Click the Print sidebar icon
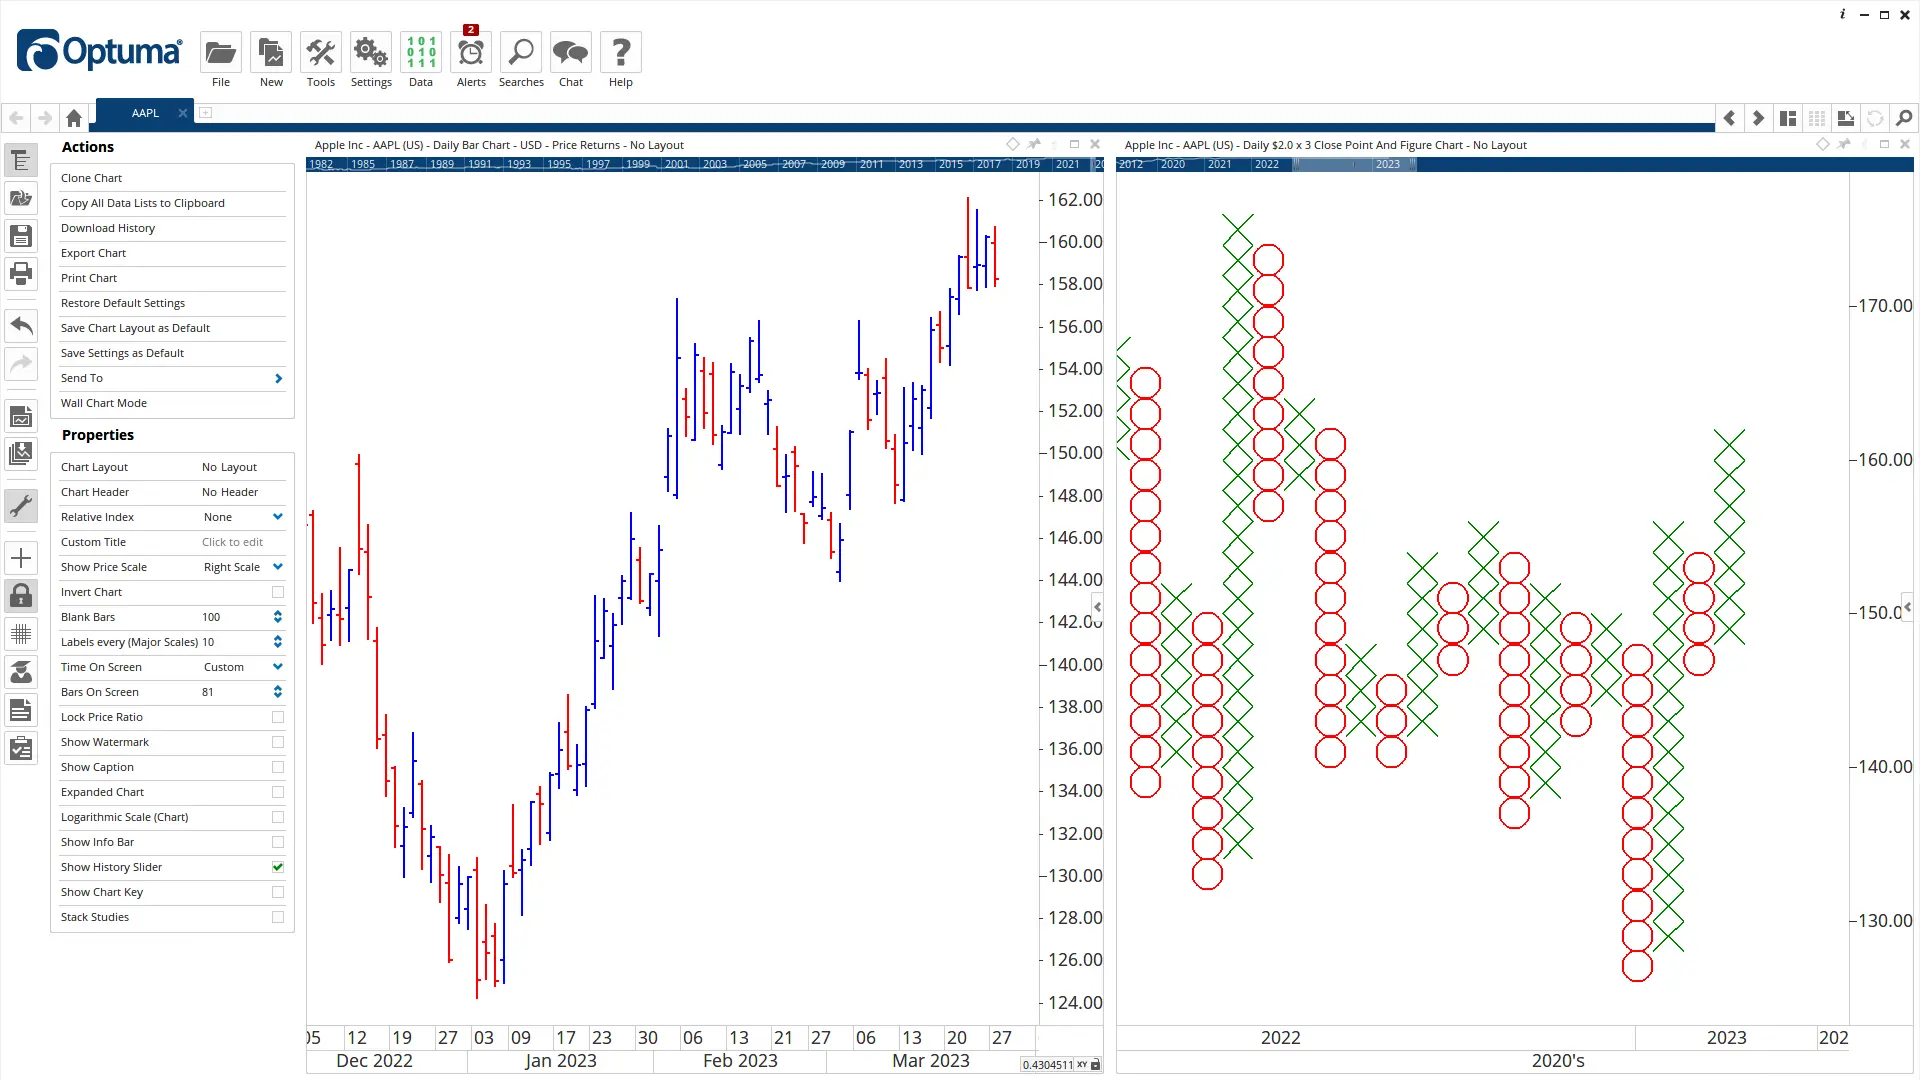 (x=21, y=273)
